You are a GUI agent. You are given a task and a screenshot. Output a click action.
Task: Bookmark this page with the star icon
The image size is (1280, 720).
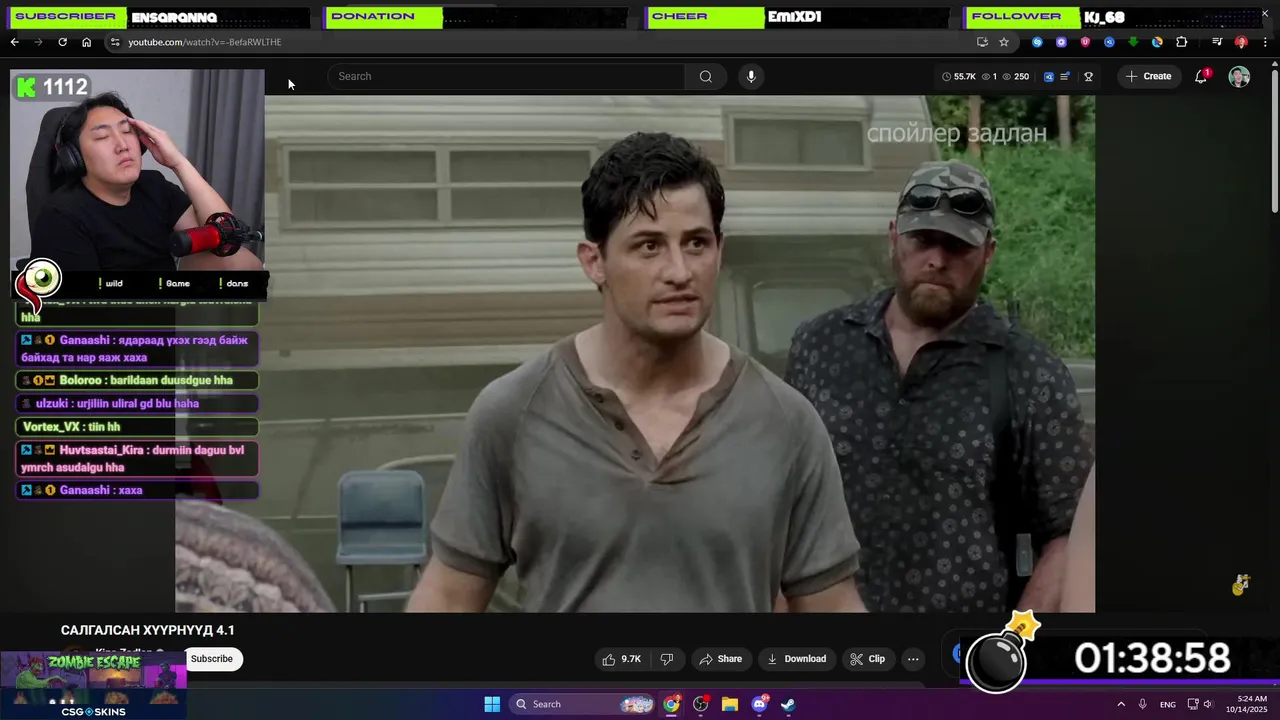1004,42
